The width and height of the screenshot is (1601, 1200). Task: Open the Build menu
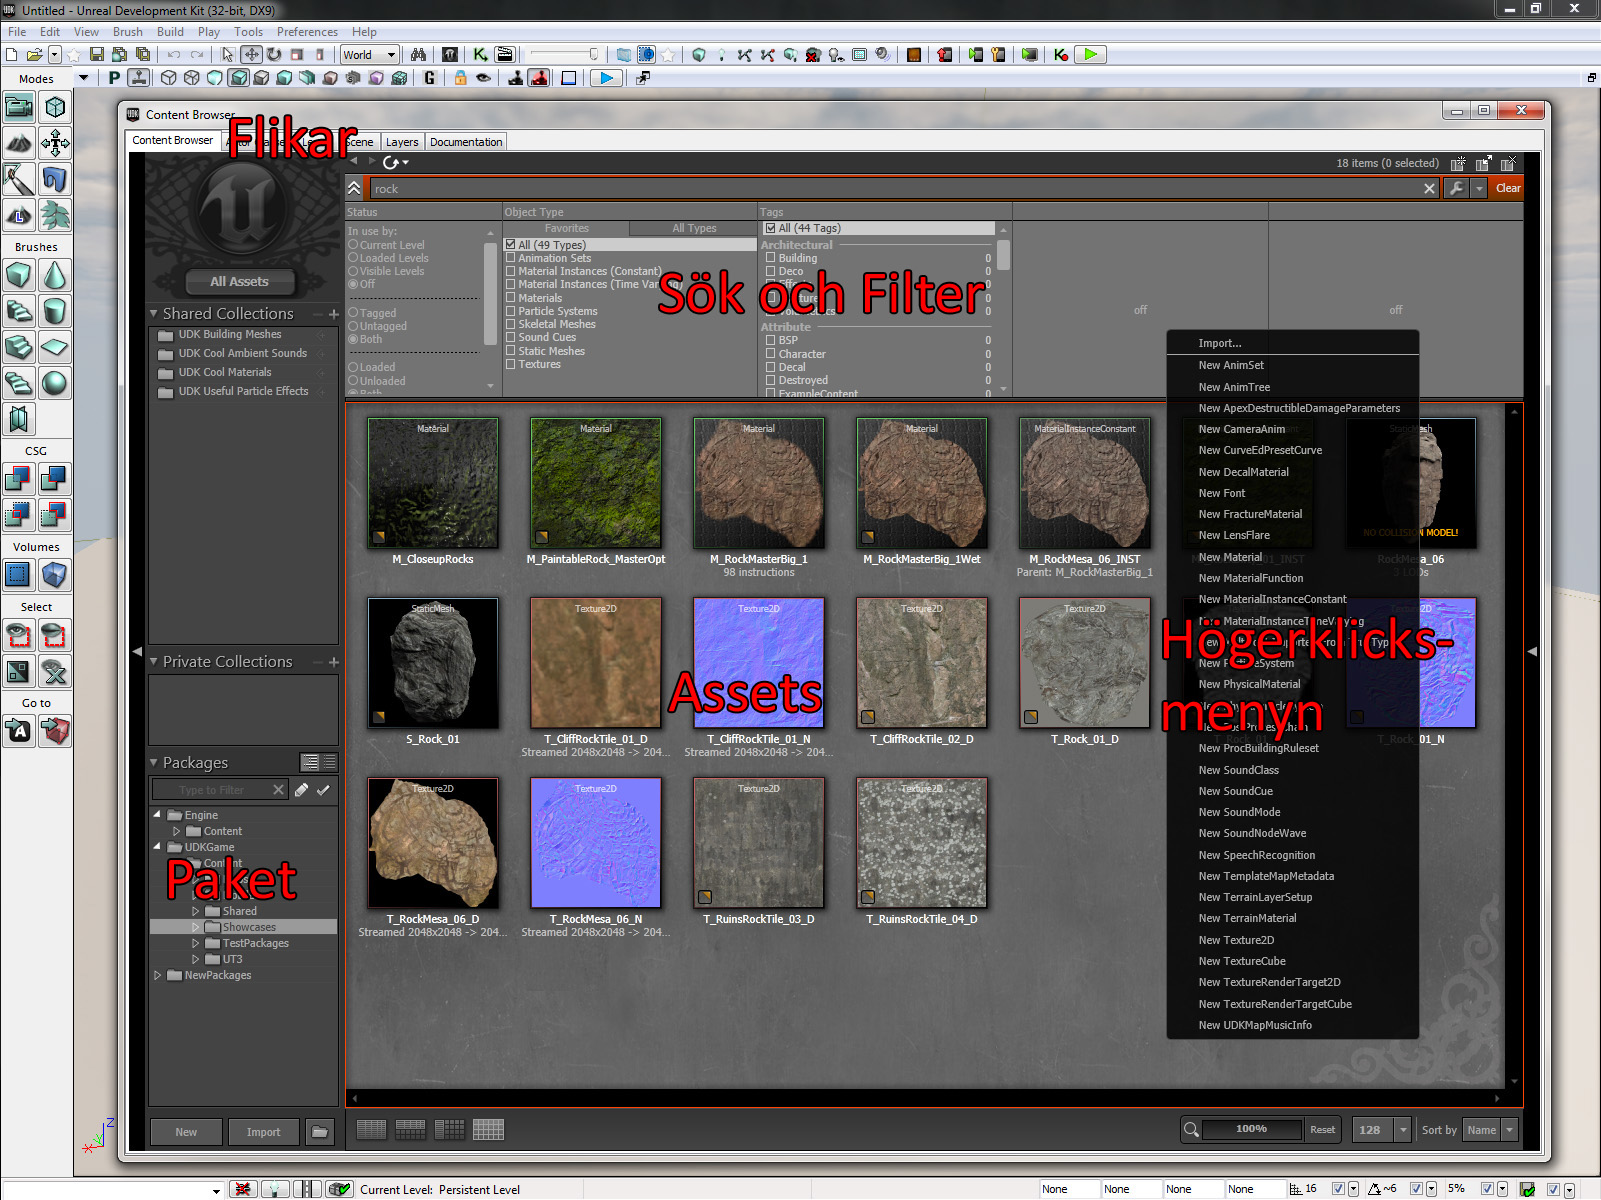(x=170, y=32)
